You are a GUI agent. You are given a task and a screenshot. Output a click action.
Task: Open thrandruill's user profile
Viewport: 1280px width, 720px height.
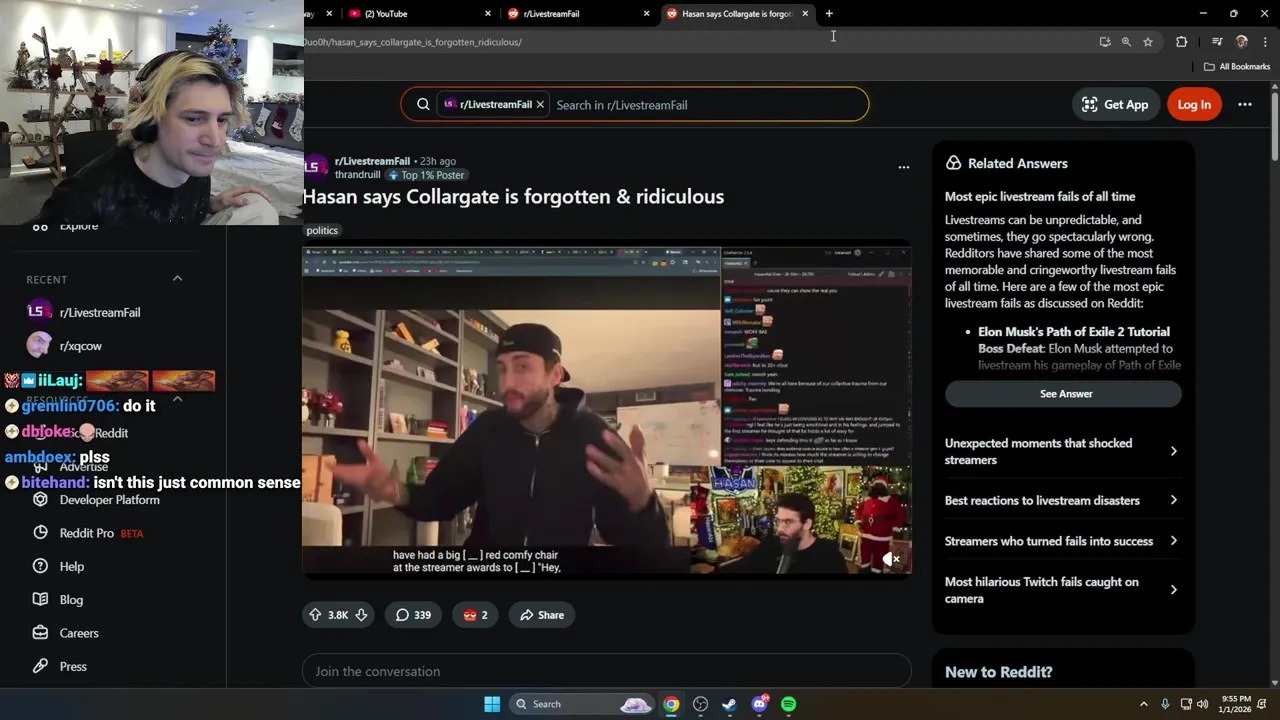tap(357, 175)
